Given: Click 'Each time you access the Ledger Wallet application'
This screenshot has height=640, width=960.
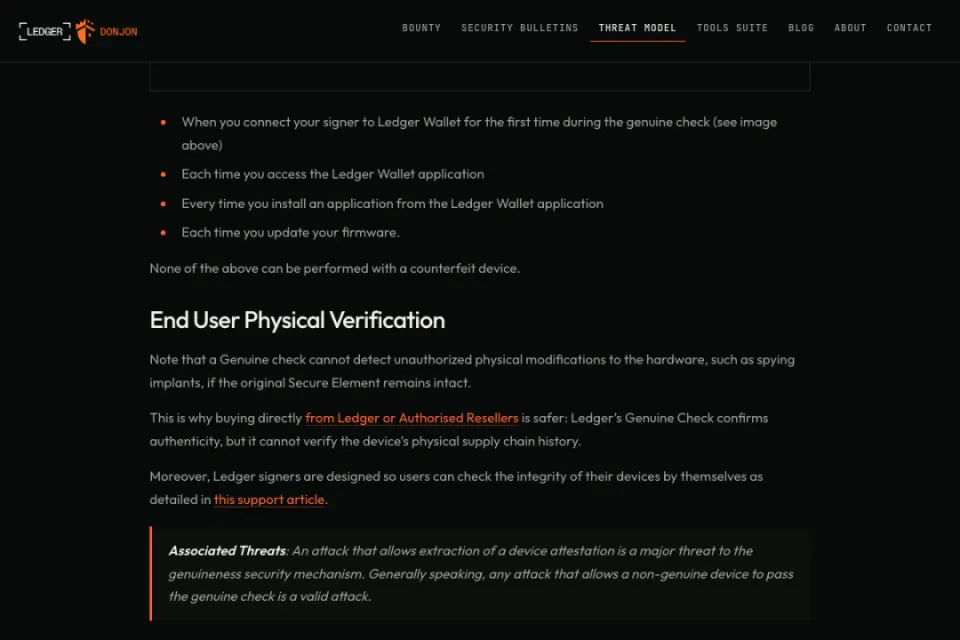Looking at the screenshot, I should (x=332, y=175).
